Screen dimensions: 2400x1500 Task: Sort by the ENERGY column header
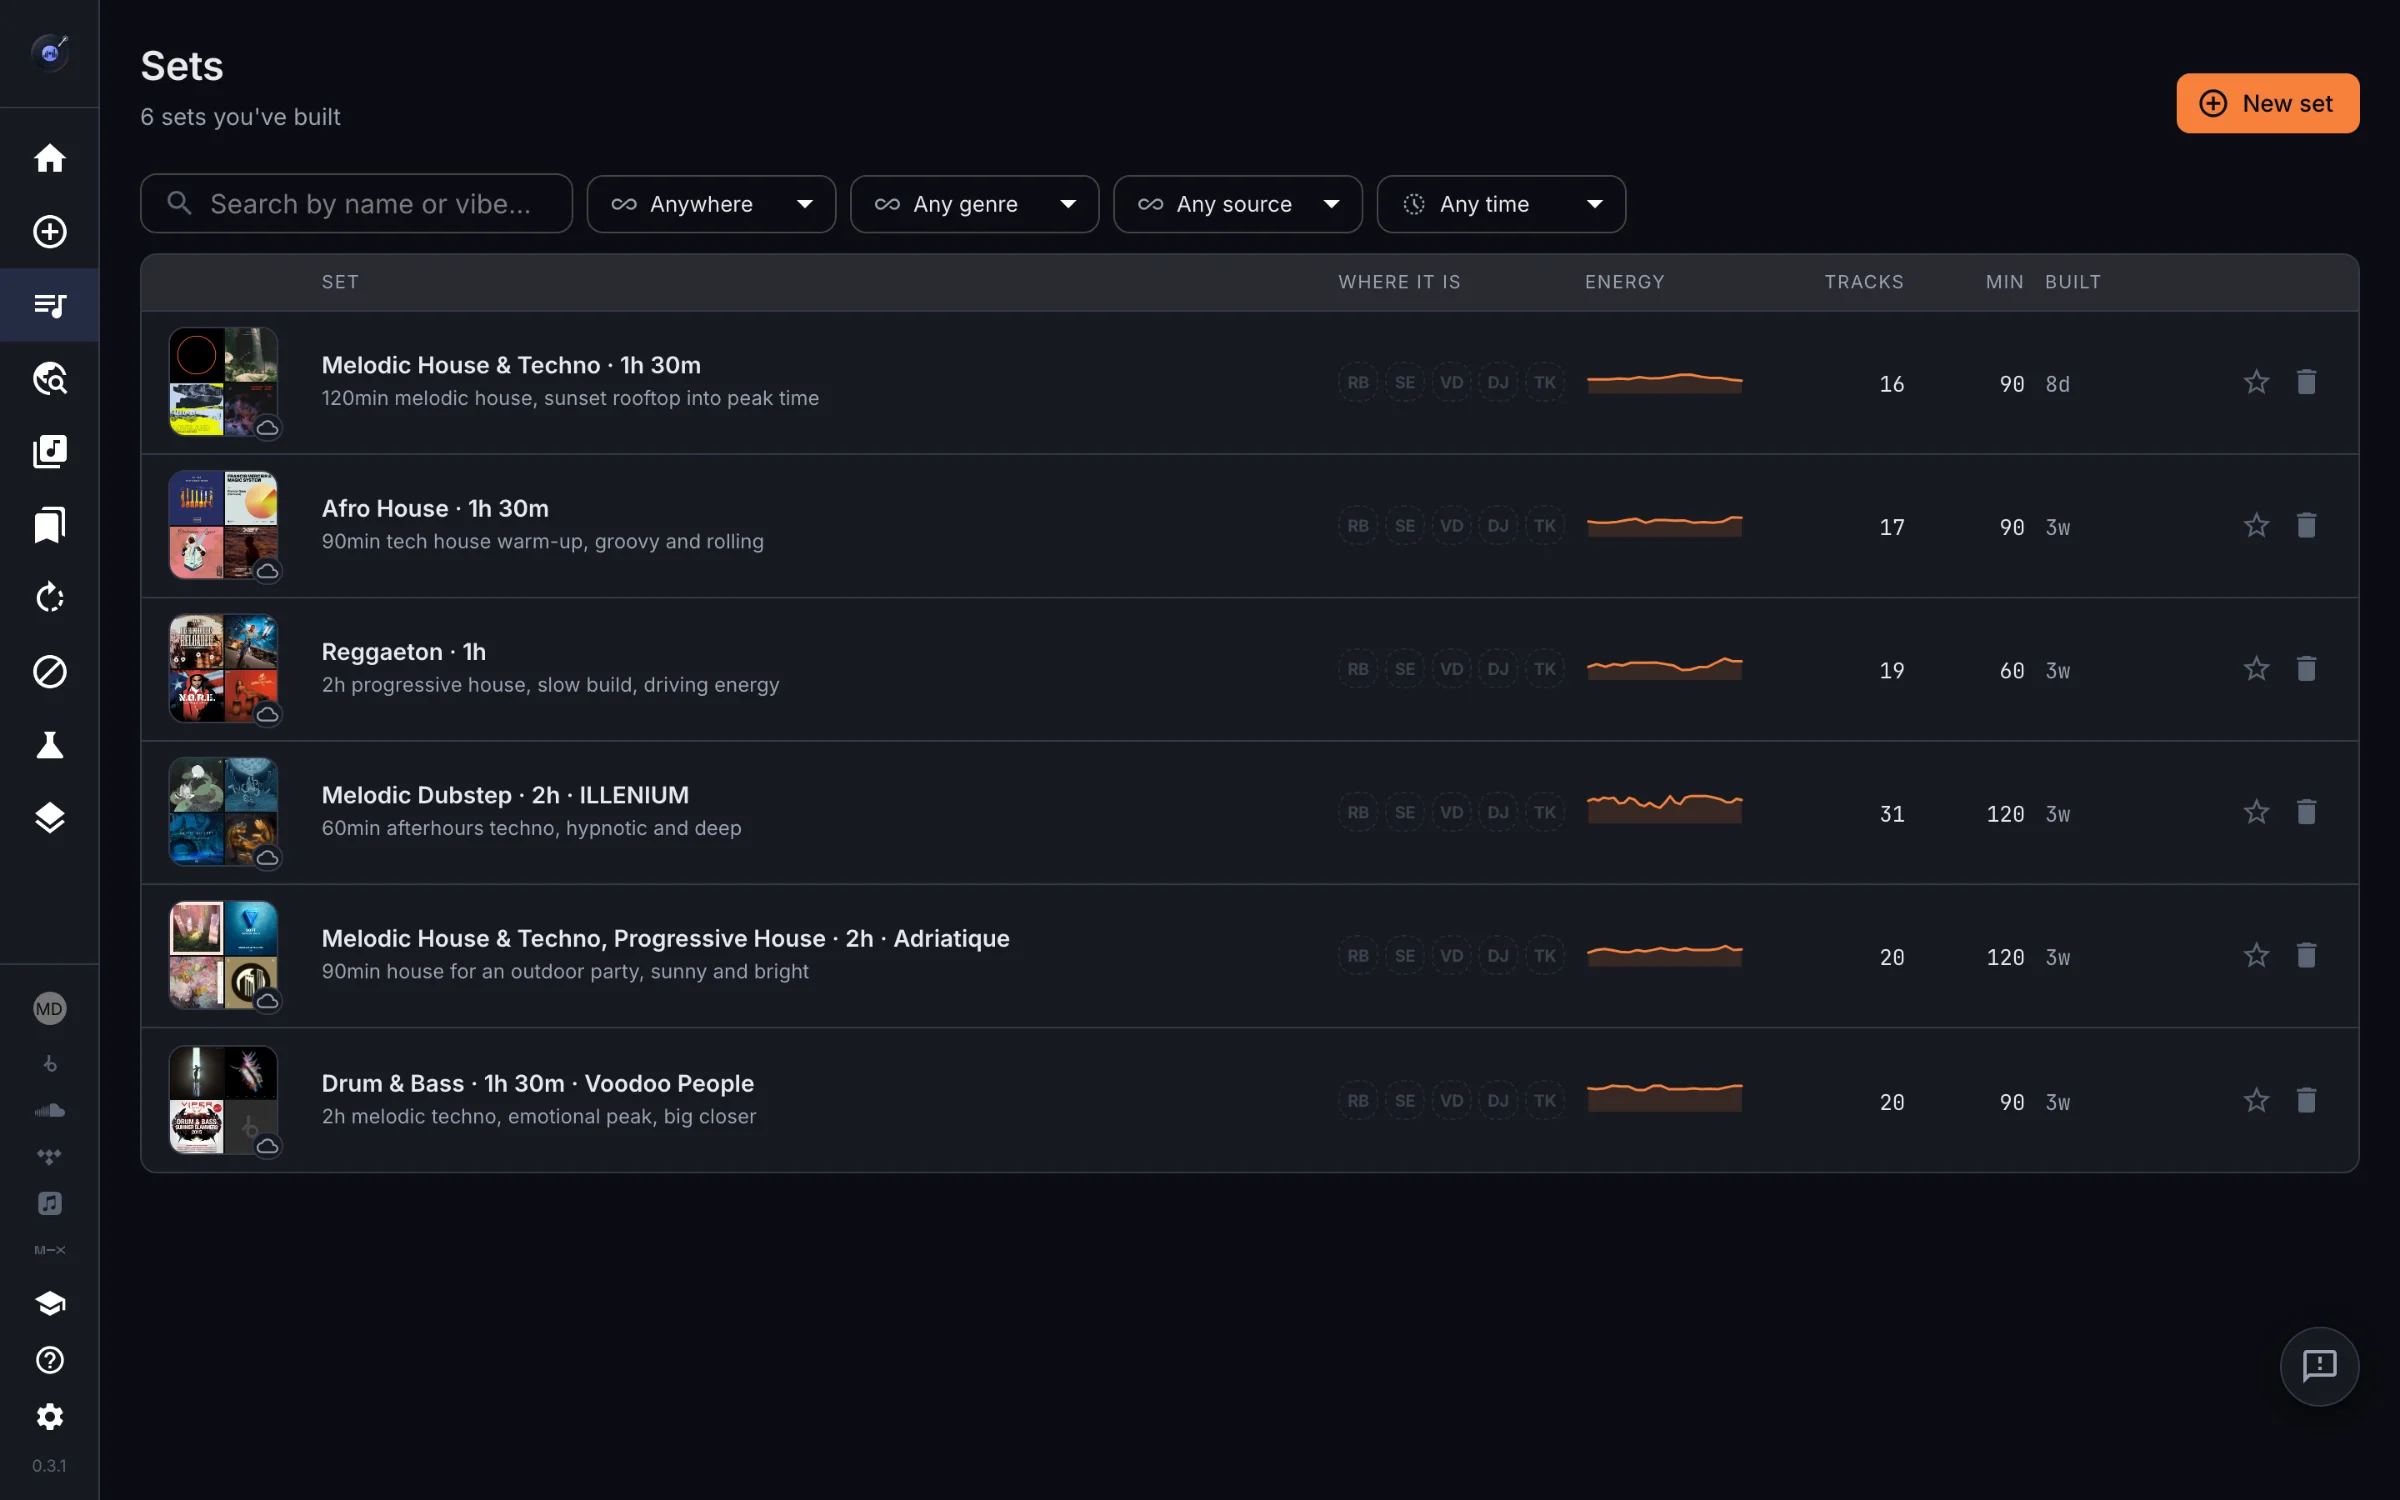pos(1624,282)
